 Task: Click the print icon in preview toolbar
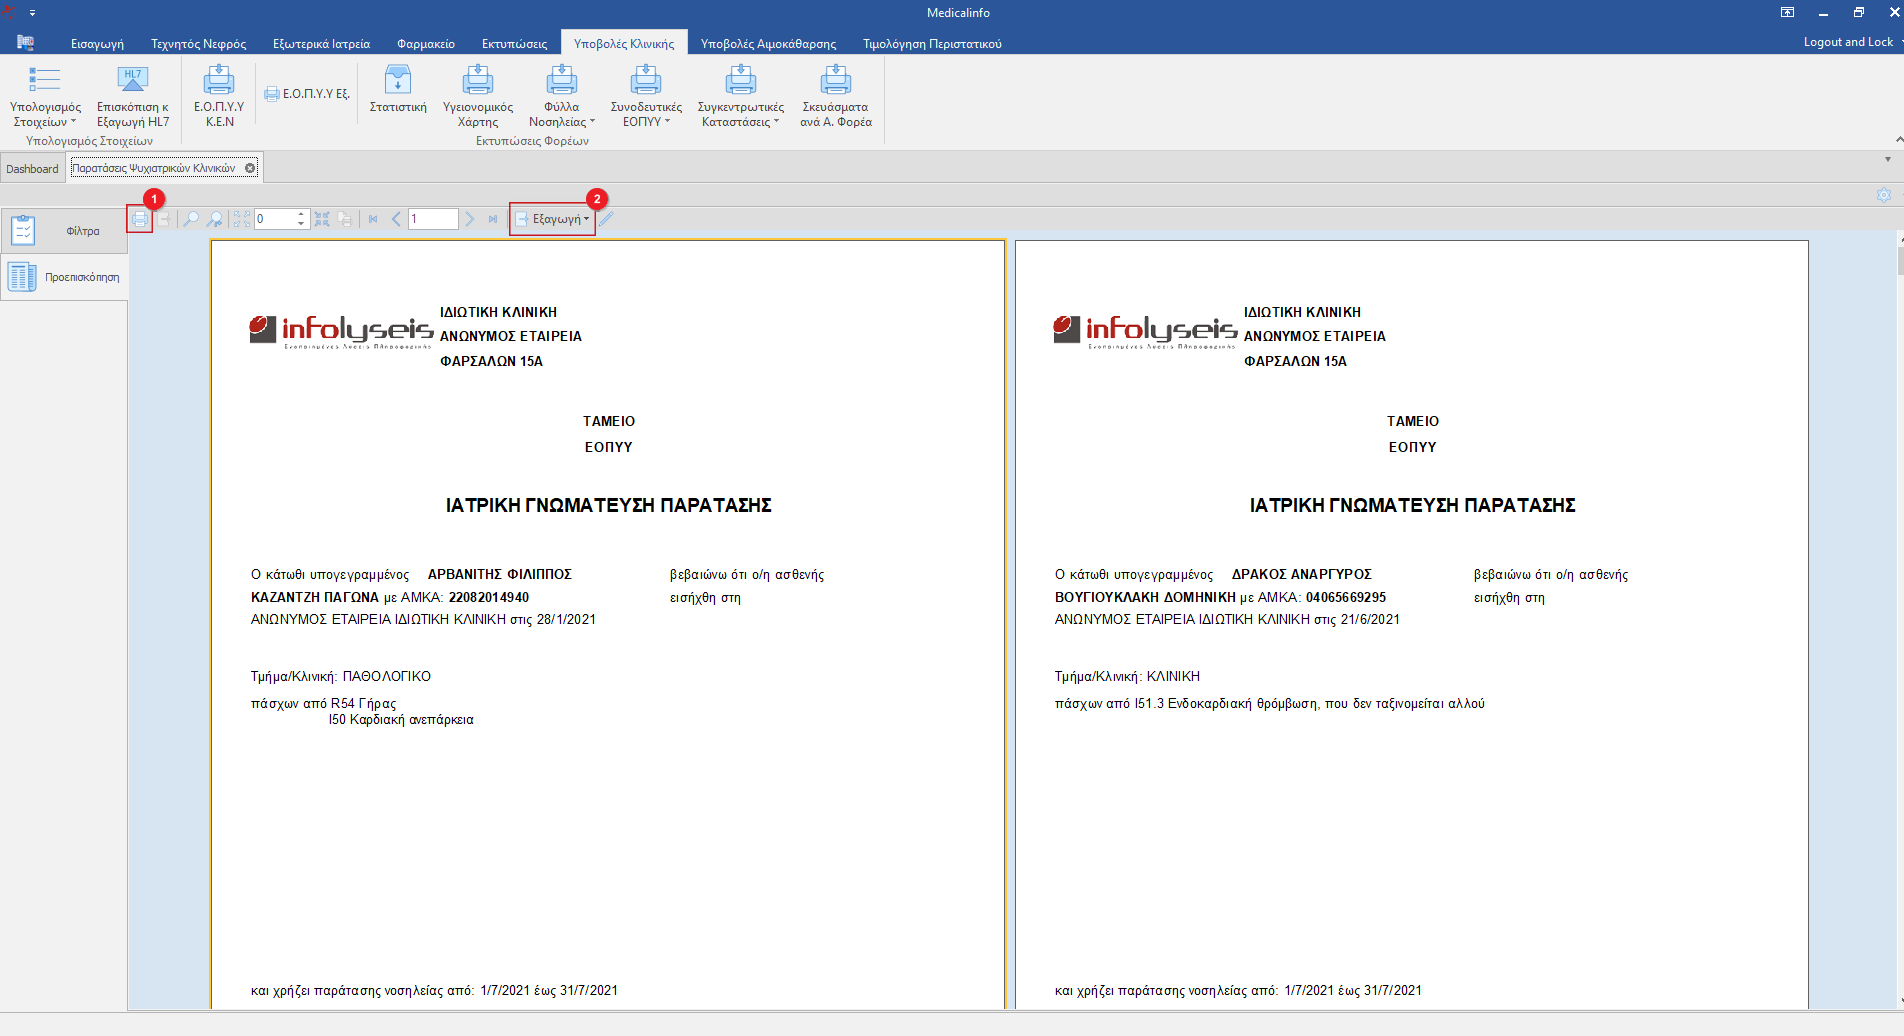(x=140, y=219)
